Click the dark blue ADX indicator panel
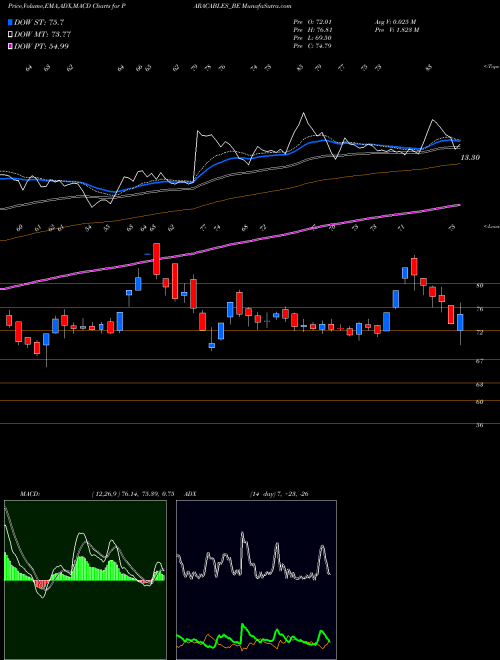This screenshot has width=500, height=660. 256,580
